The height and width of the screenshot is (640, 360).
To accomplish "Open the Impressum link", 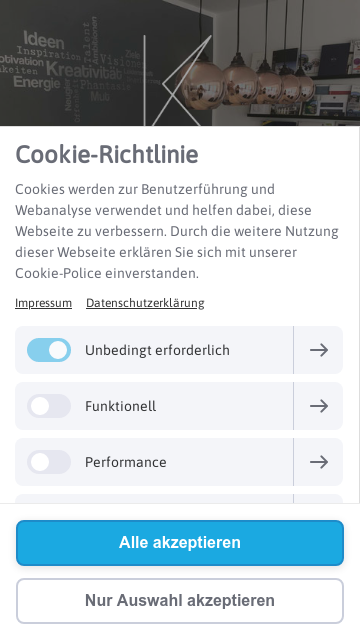I will (43, 303).
